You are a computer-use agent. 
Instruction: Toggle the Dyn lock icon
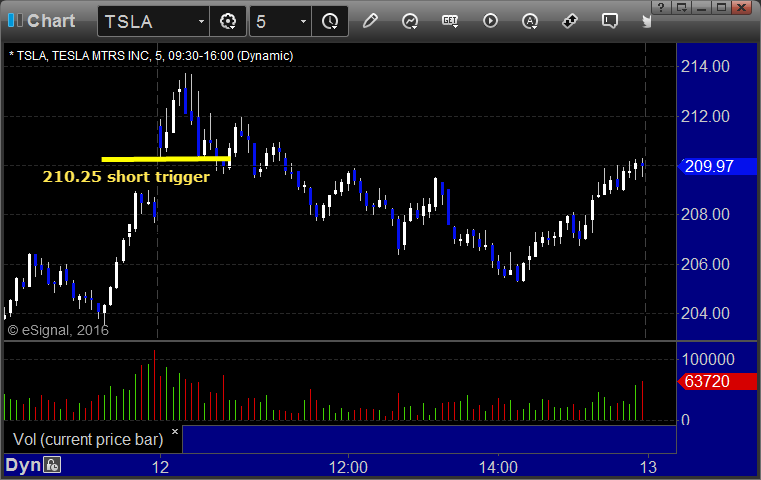pos(52,465)
